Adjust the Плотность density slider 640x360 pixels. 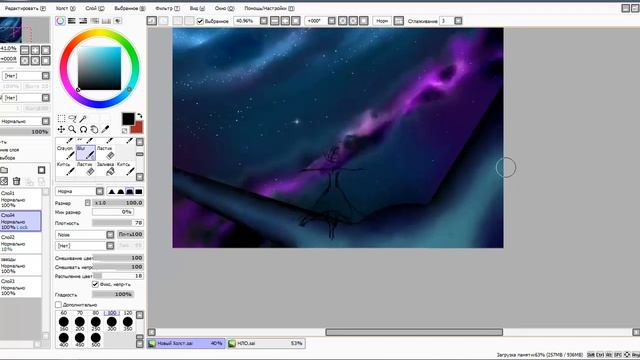(x=118, y=223)
